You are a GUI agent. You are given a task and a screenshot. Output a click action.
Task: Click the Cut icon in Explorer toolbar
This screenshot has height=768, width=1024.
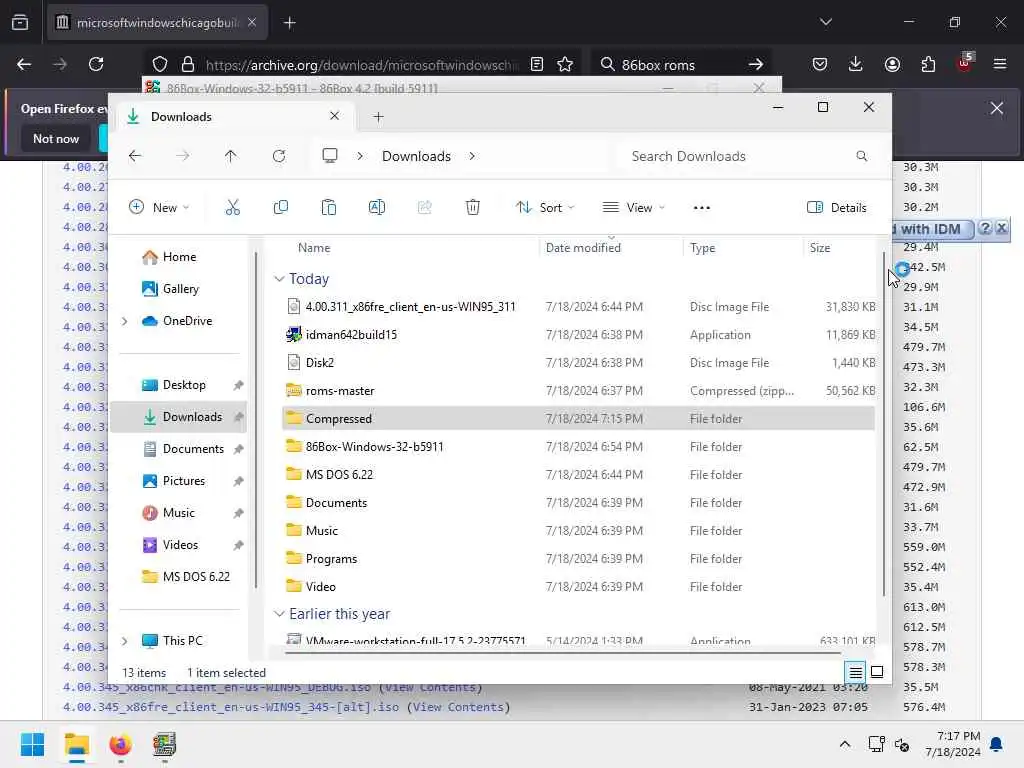pyautogui.click(x=232, y=208)
